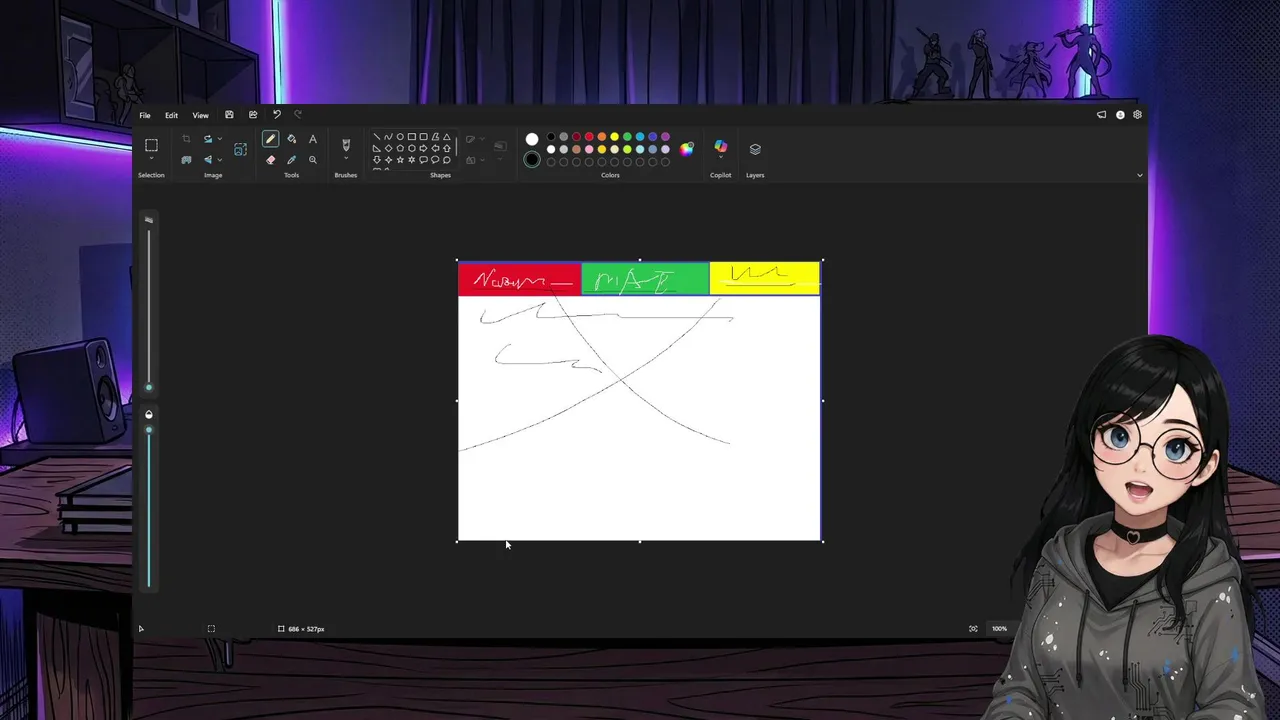This screenshot has width=1280, height=720.
Task: Pick the yellow color swatch
Action: [614, 137]
